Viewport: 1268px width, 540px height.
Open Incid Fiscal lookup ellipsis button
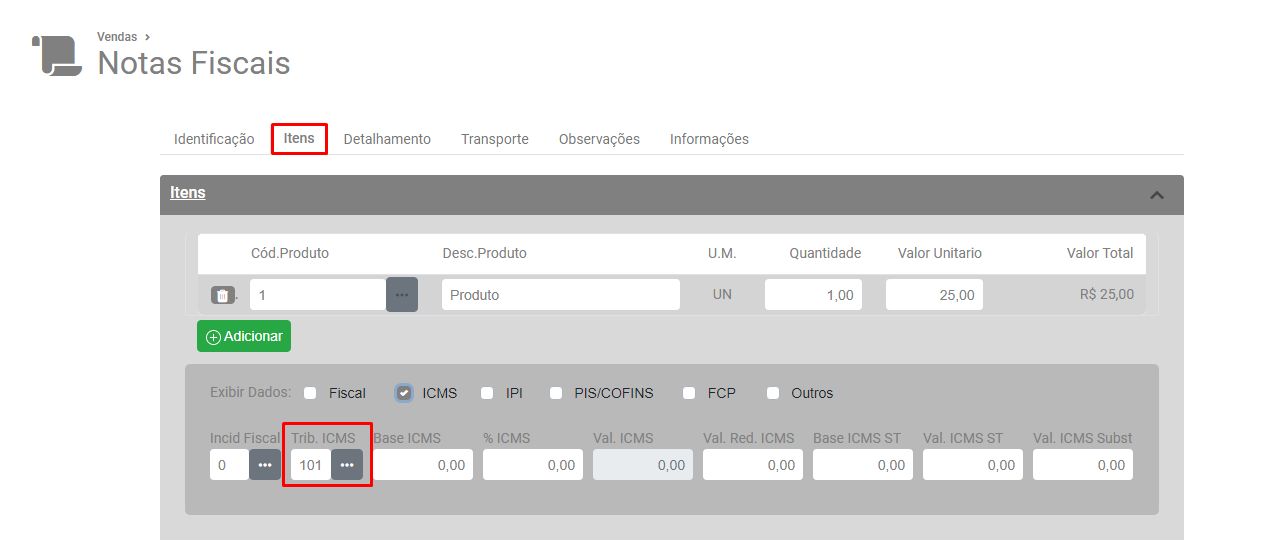pyautogui.click(x=265, y=465)
